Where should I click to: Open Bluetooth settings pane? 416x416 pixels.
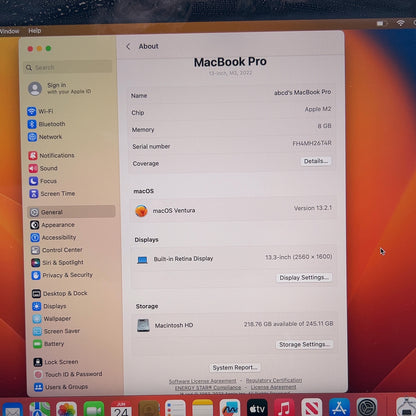pyautogui.click(x=46, y=124)
